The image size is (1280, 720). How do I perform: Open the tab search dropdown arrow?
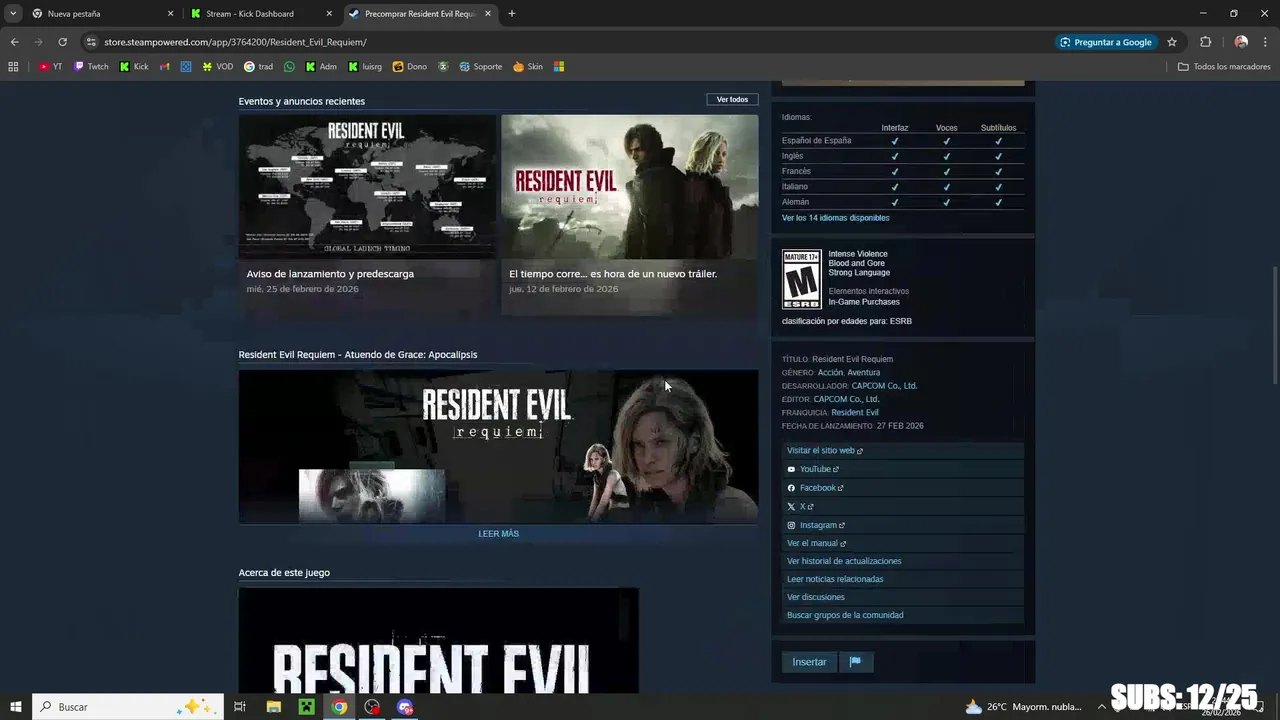point(13,14)
